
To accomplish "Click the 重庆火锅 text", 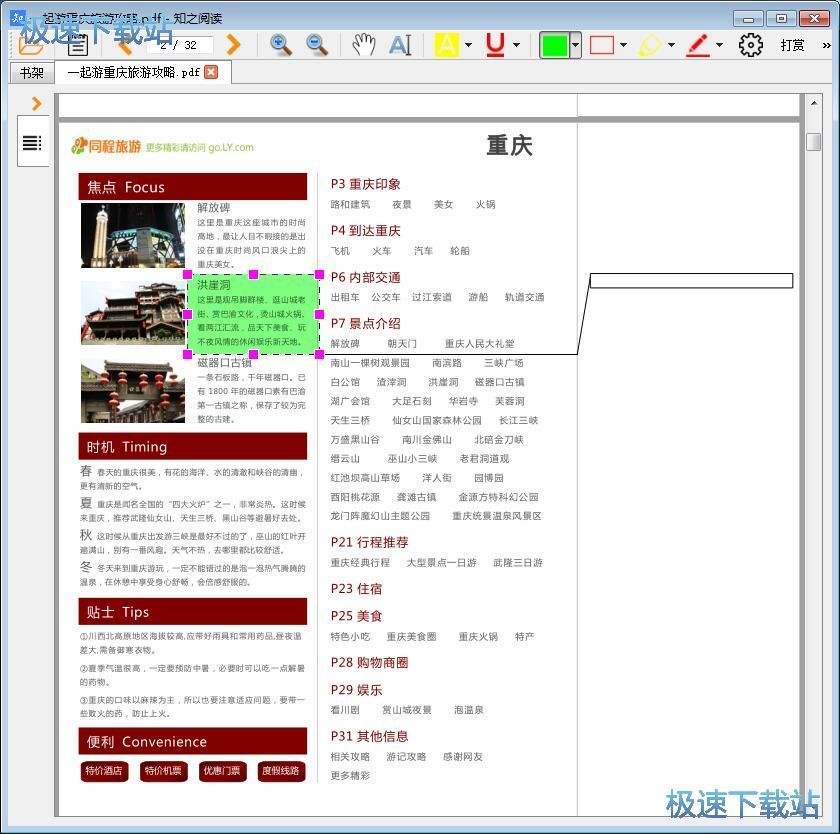I will pyautogui.click(x=478, y=636).
